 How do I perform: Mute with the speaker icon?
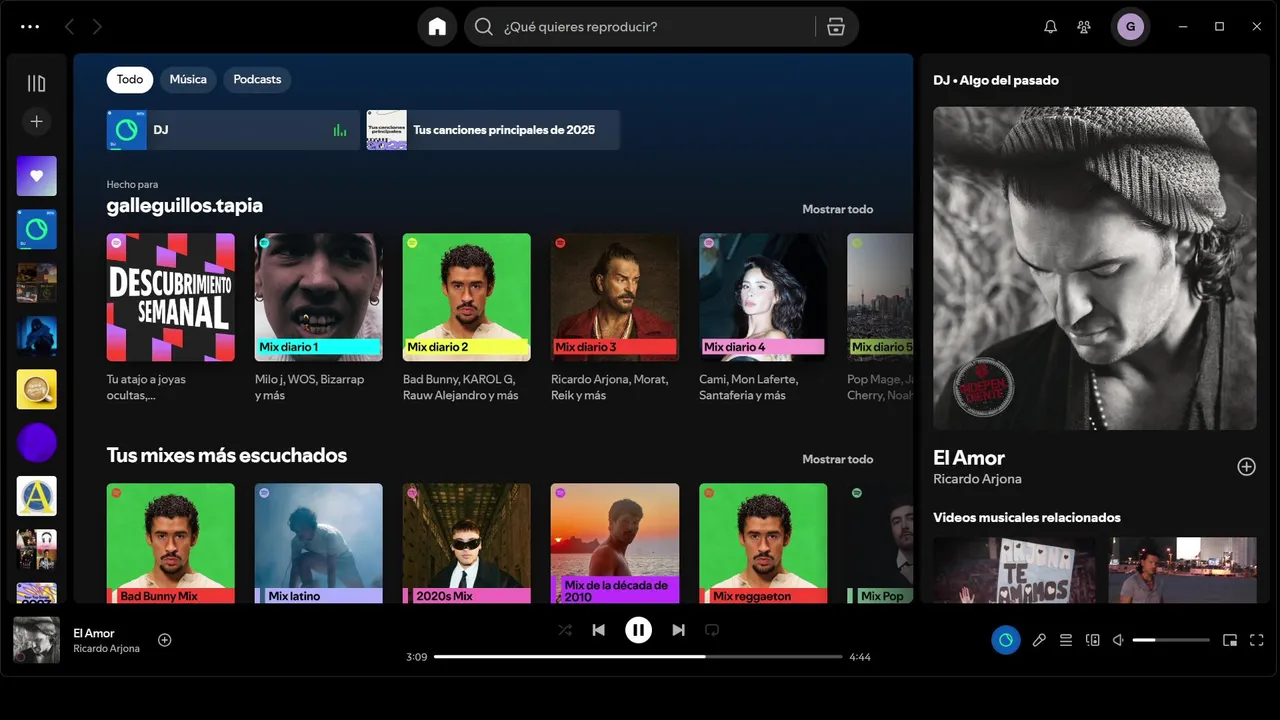(x=1119, y=640)
